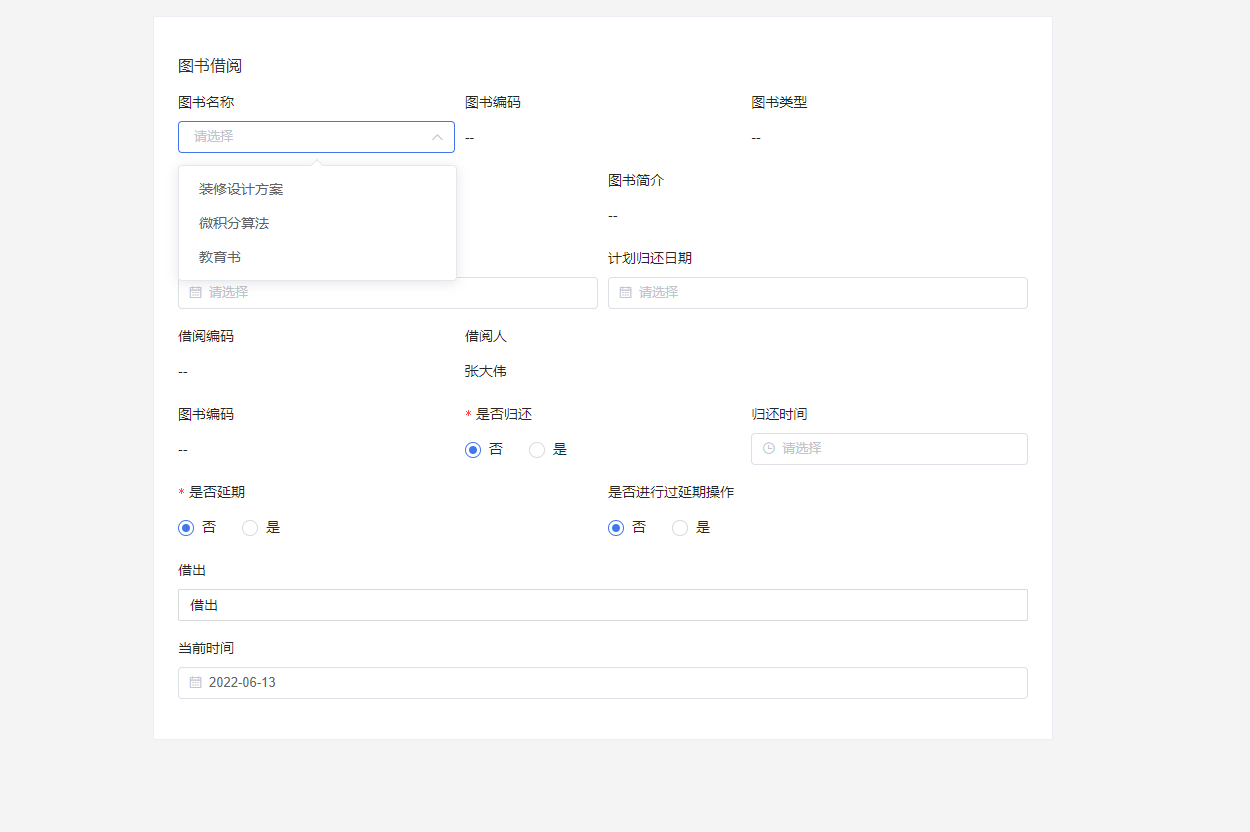
Task: Choose 微积分算法 in the book list
Action: (317, 223)
